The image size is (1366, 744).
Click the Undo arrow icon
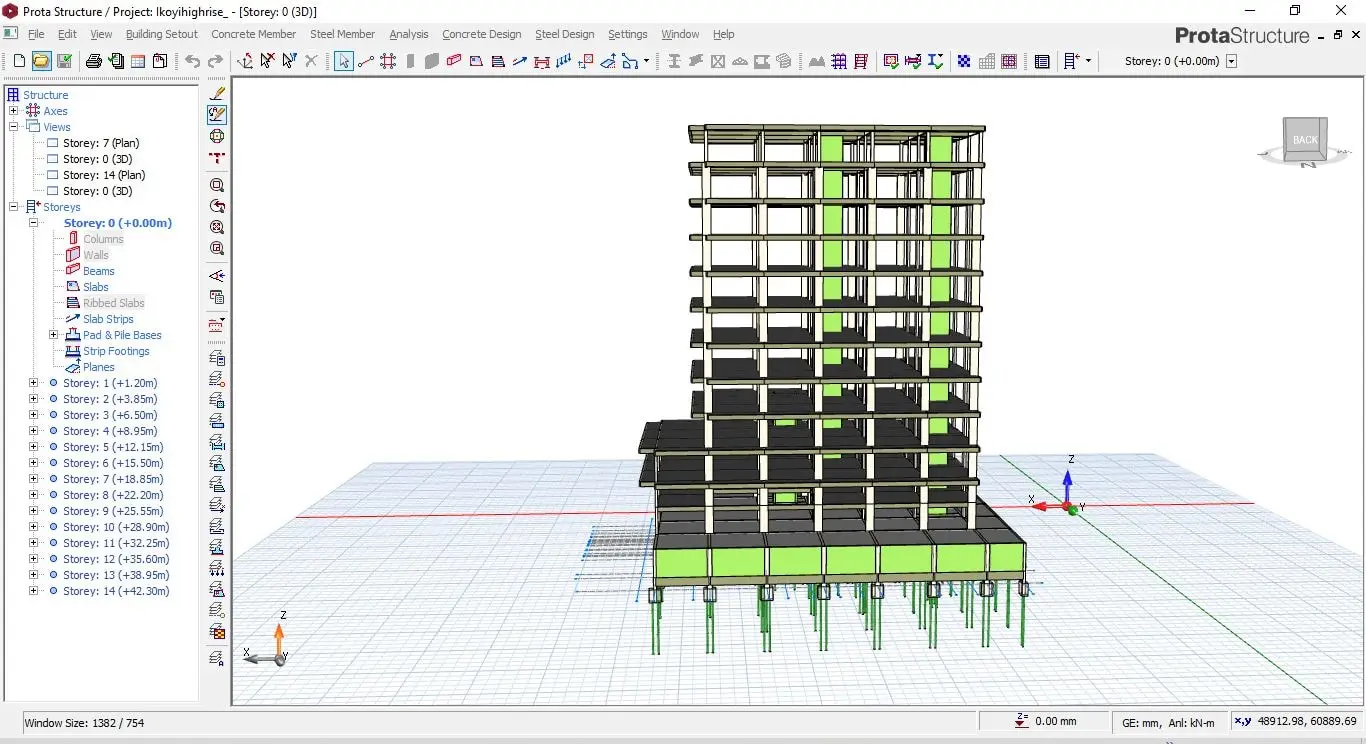[192, 61]
